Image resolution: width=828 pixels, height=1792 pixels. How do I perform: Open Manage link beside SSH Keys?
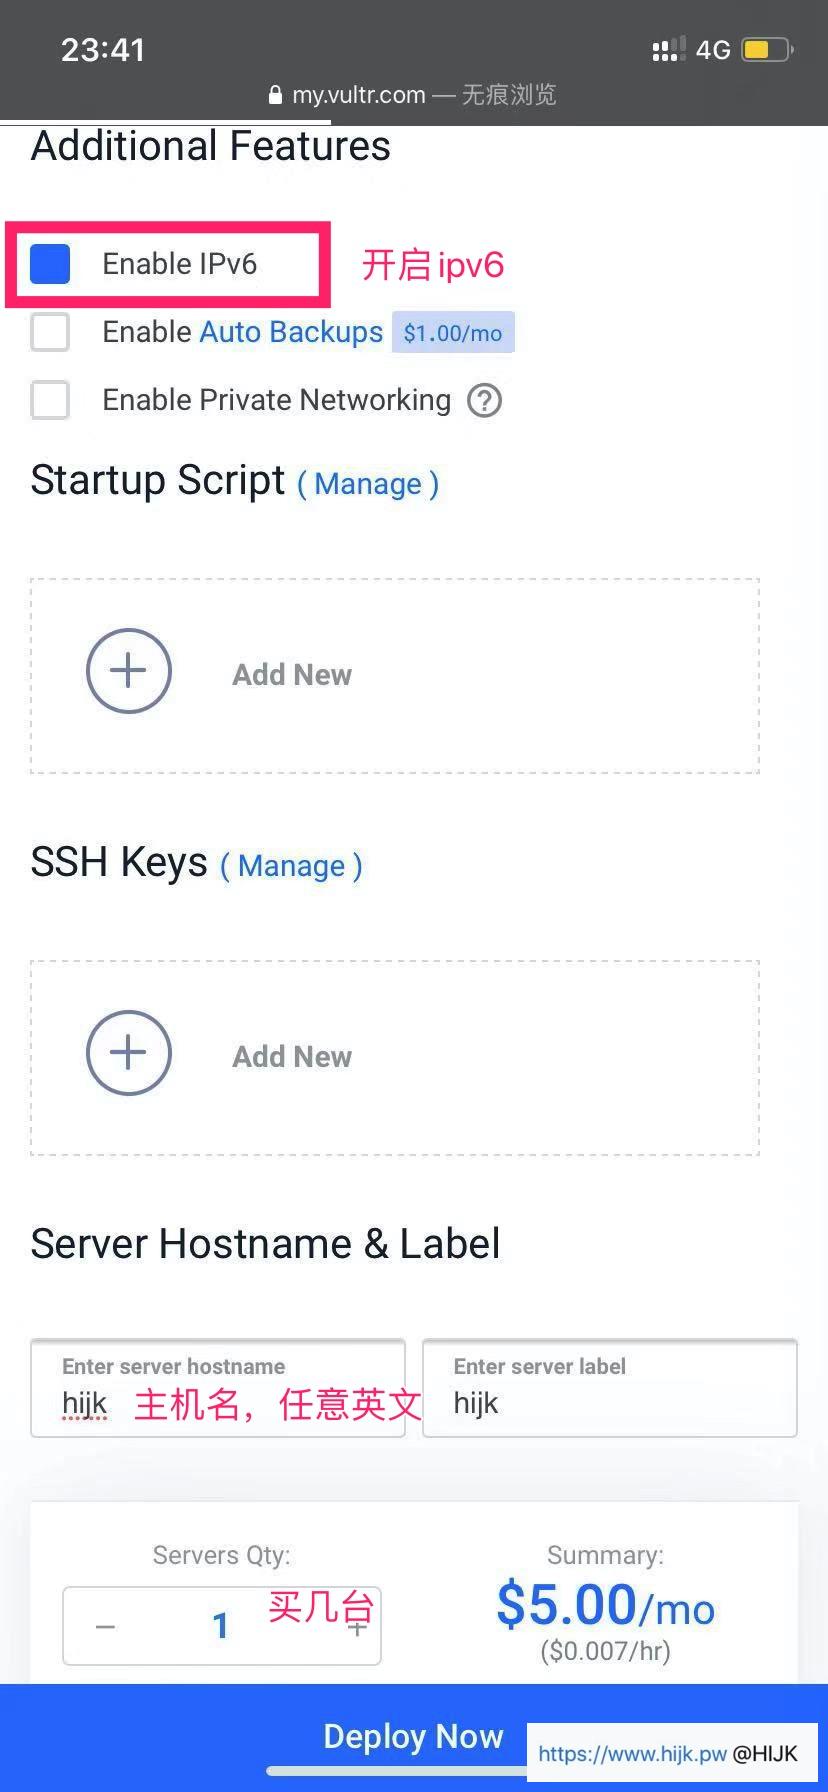pyautogui.click(x=291, y=866)
